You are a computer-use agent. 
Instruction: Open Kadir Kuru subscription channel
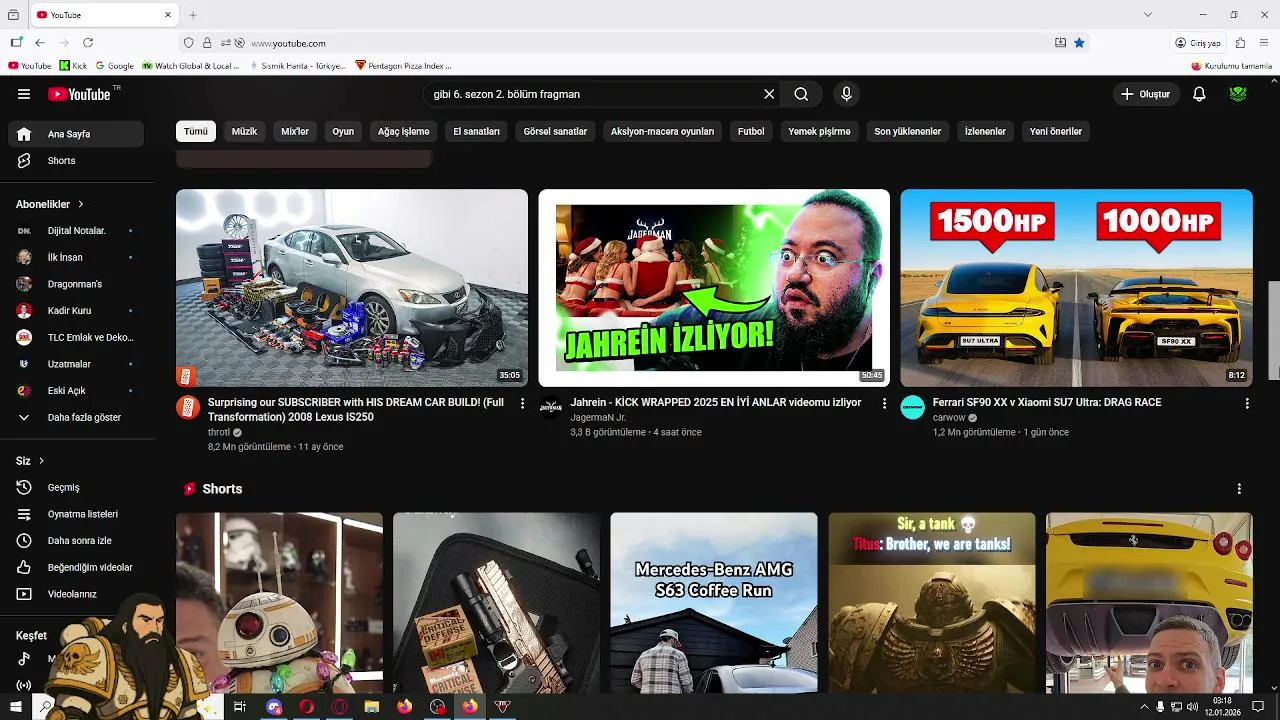(x=76, y=311)
